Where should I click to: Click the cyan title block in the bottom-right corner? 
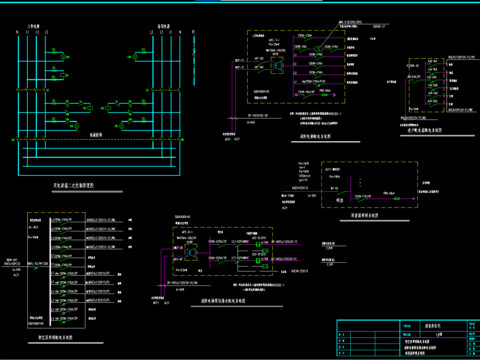(408, 338)
